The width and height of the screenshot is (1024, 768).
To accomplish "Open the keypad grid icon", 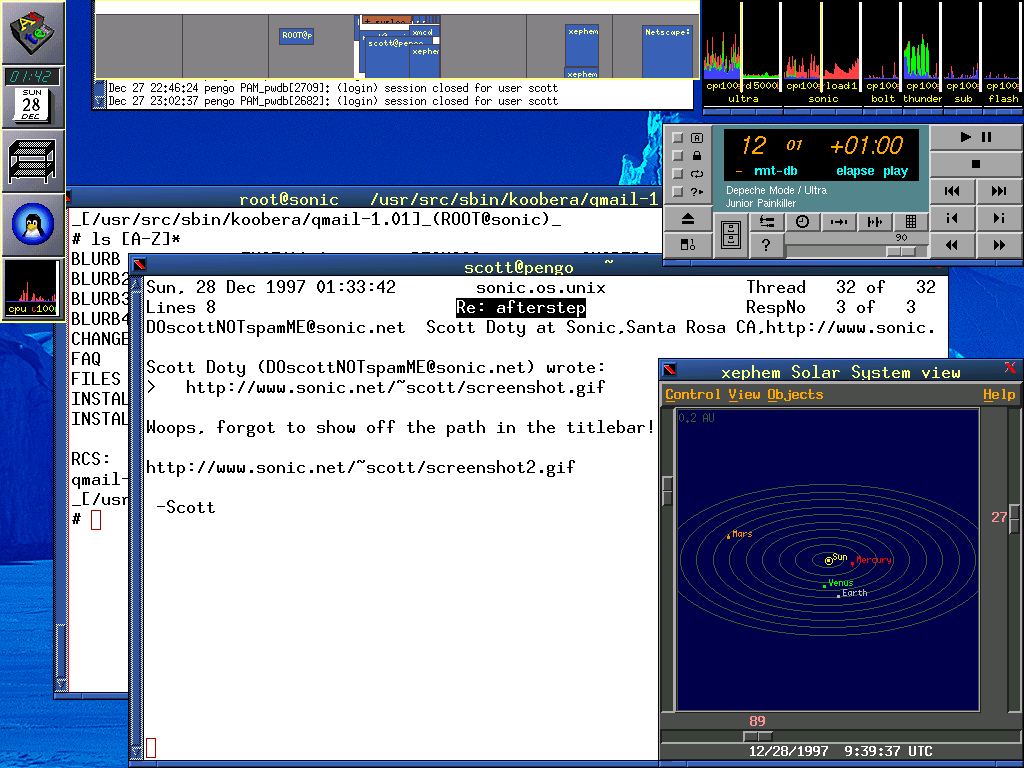I will (910, 222).
